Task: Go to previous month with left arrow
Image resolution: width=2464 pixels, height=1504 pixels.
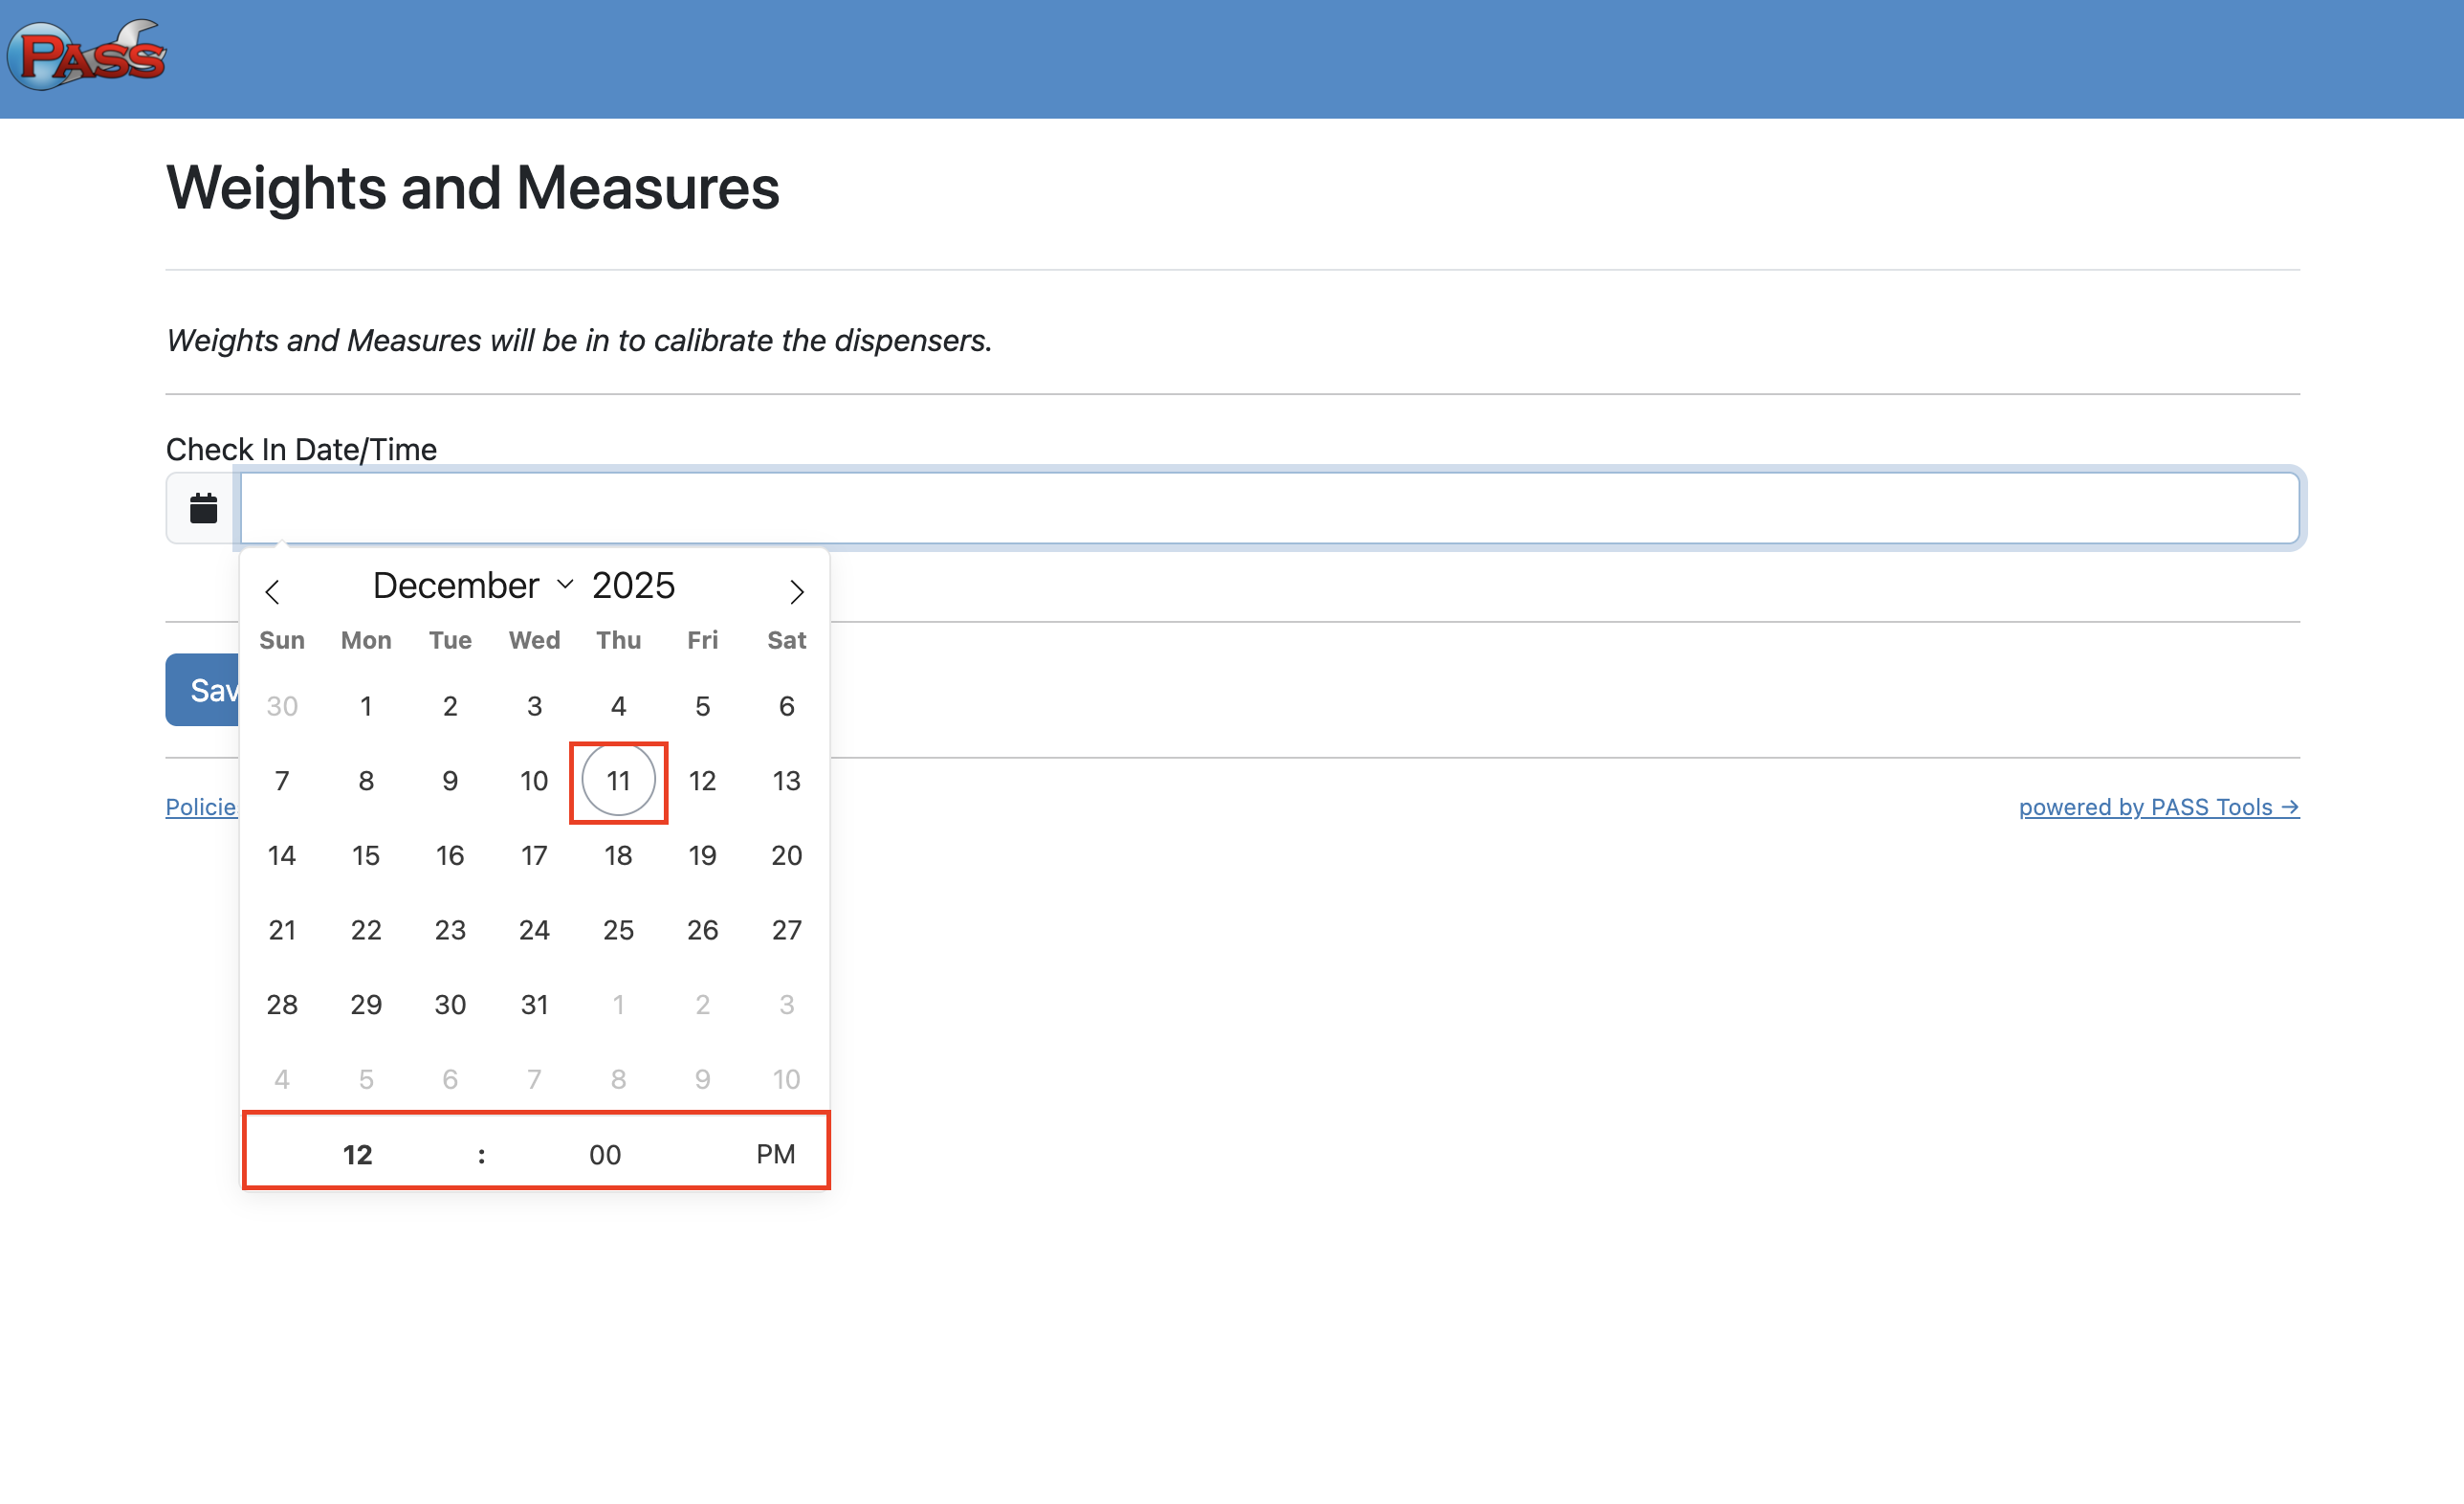Action: click(272, 591)
